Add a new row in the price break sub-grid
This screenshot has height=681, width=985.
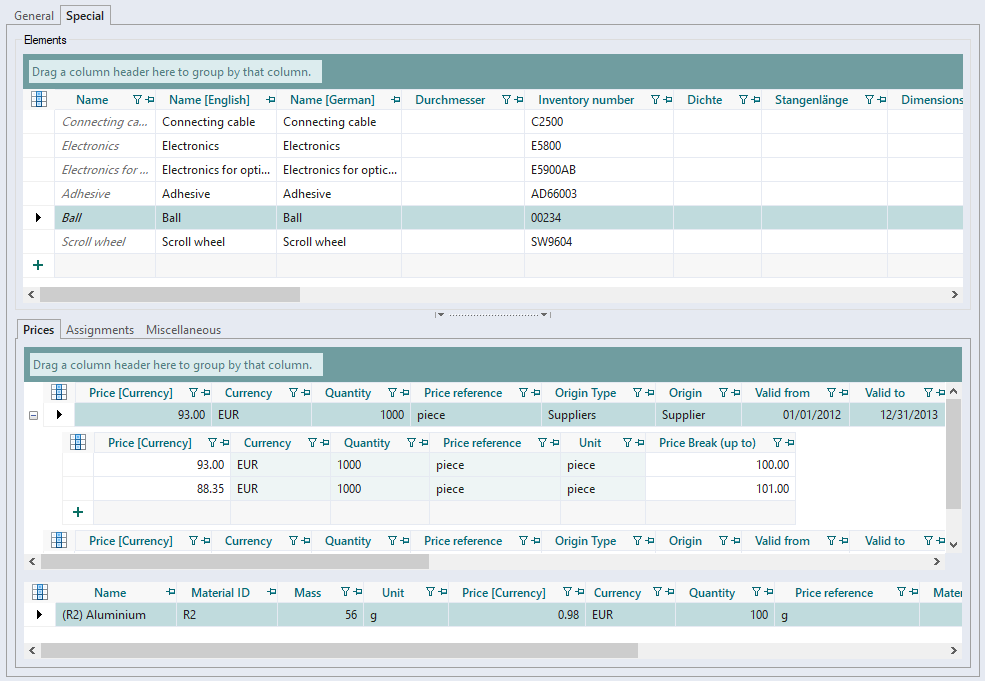[x=78, y=512]
